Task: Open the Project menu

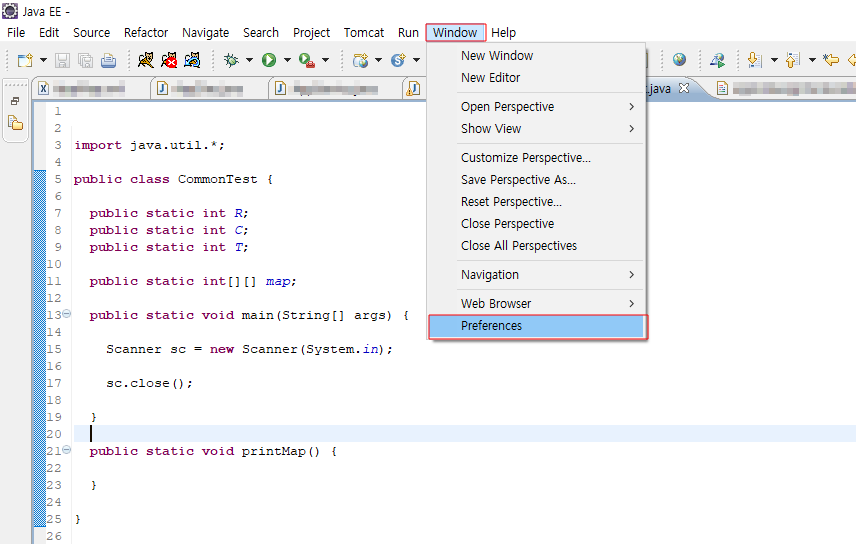Action: pyautogui.click(x=311, y=33)
